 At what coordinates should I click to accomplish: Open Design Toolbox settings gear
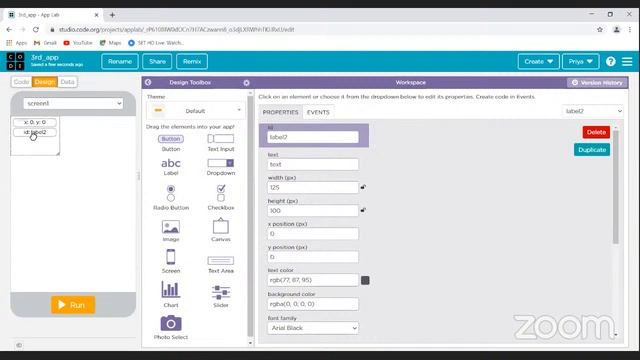247,83
